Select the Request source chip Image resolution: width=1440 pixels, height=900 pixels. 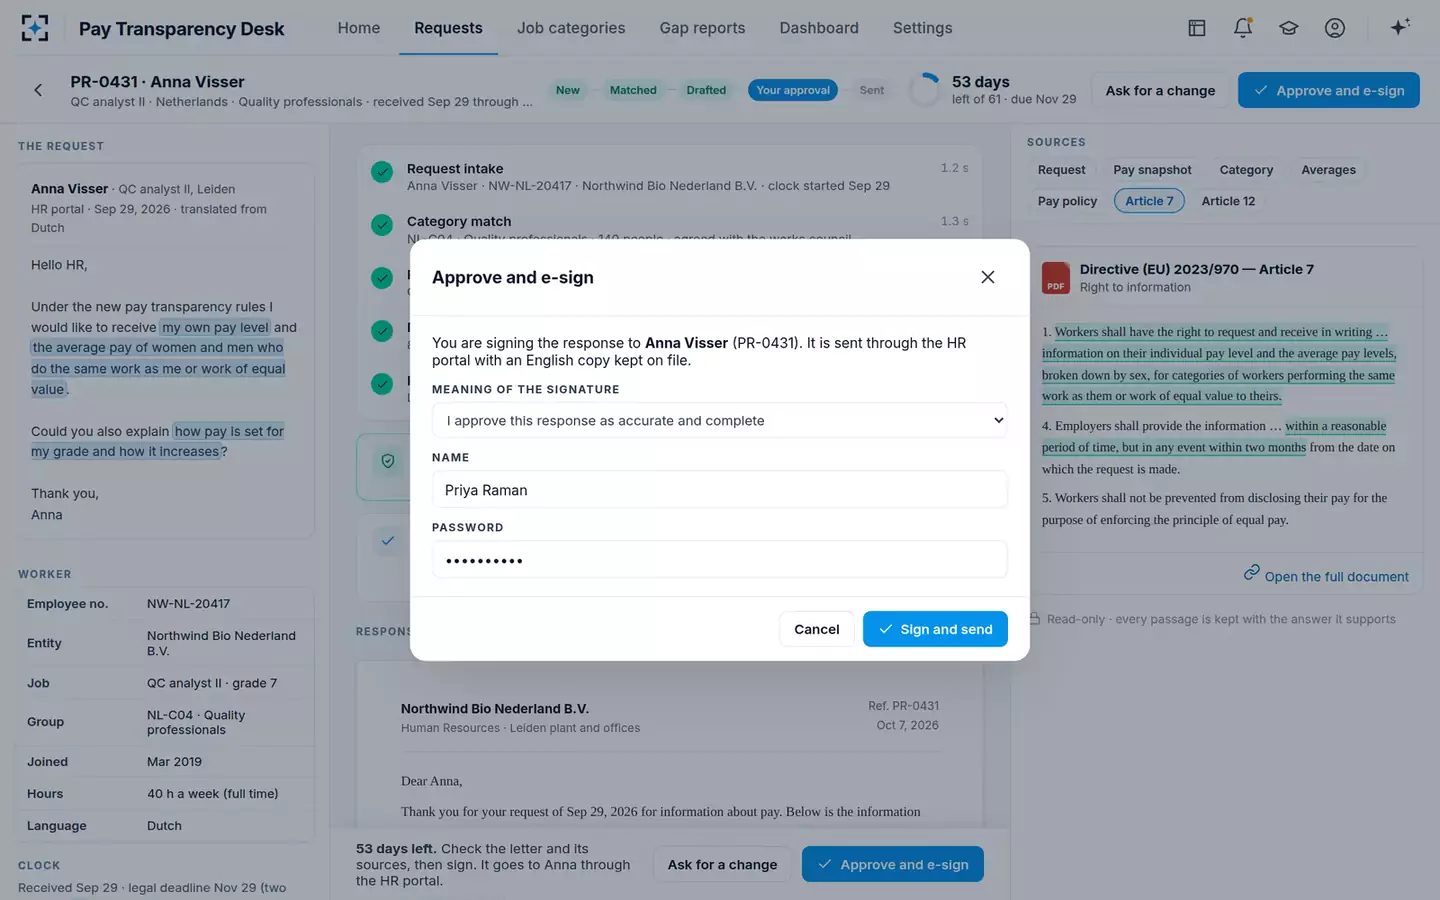click(1061, 170)
